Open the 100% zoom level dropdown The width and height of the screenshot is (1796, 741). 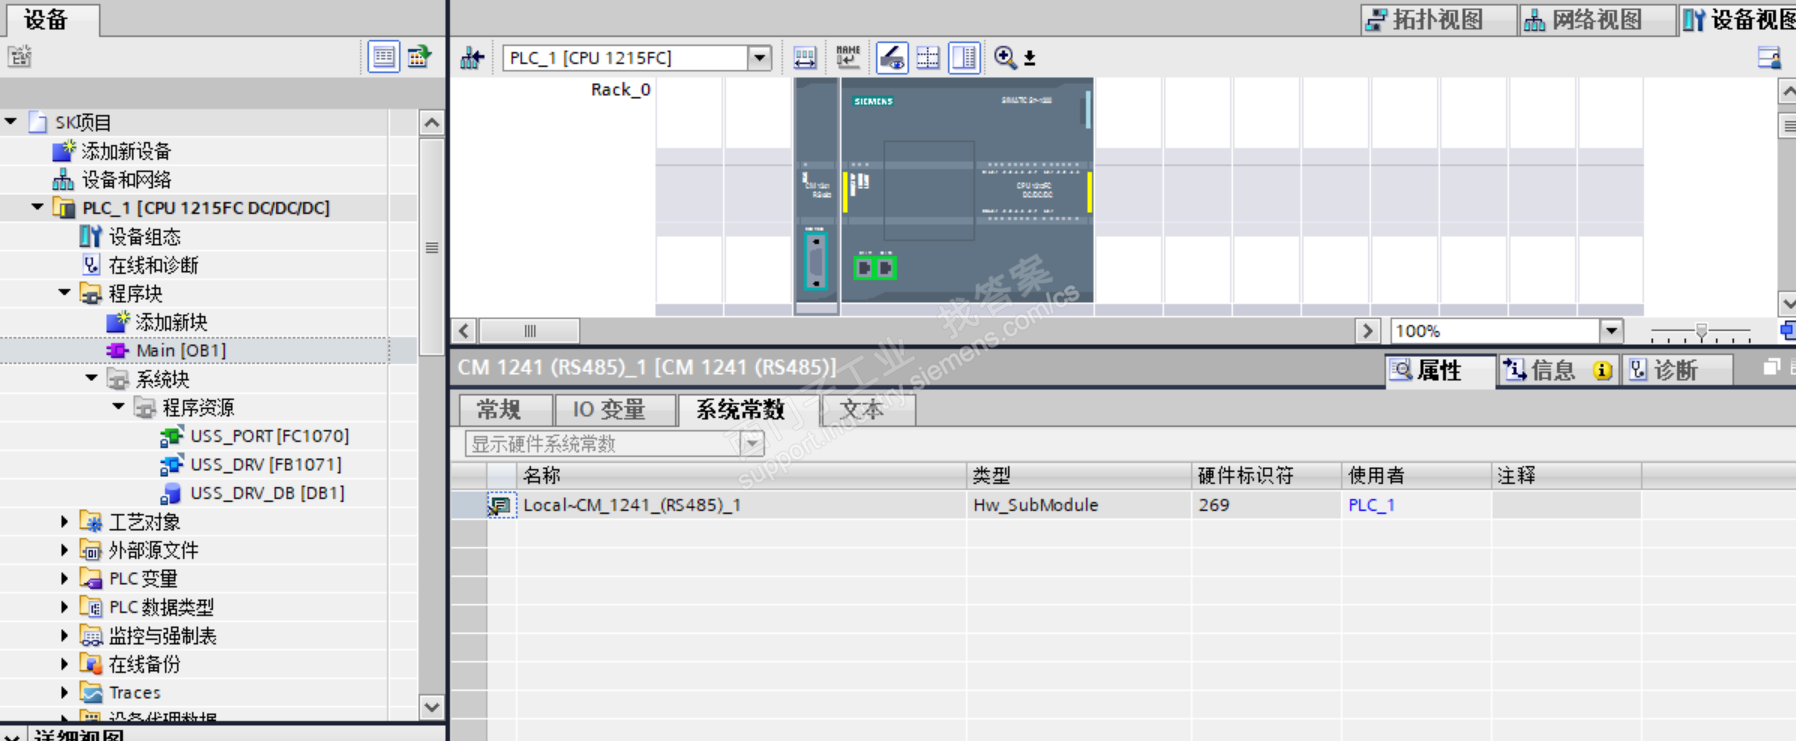1611,331
